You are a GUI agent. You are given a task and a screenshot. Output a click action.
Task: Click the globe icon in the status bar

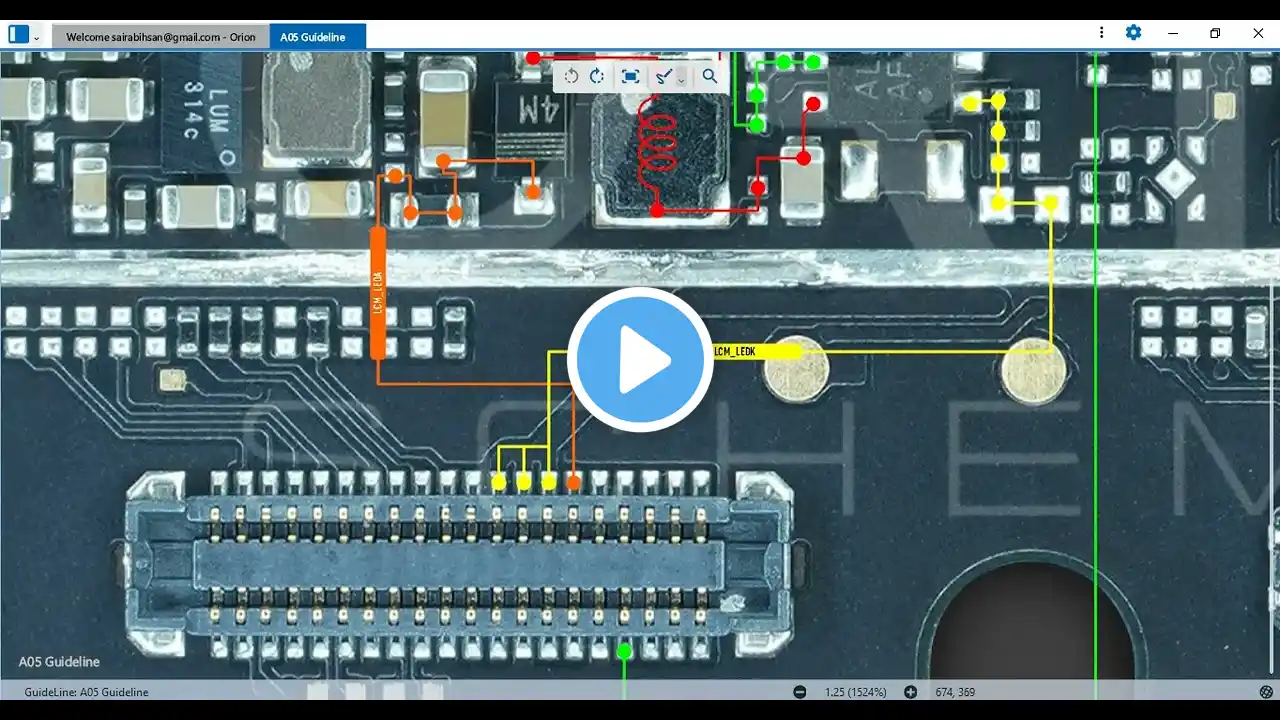[x=1266, y=692]
